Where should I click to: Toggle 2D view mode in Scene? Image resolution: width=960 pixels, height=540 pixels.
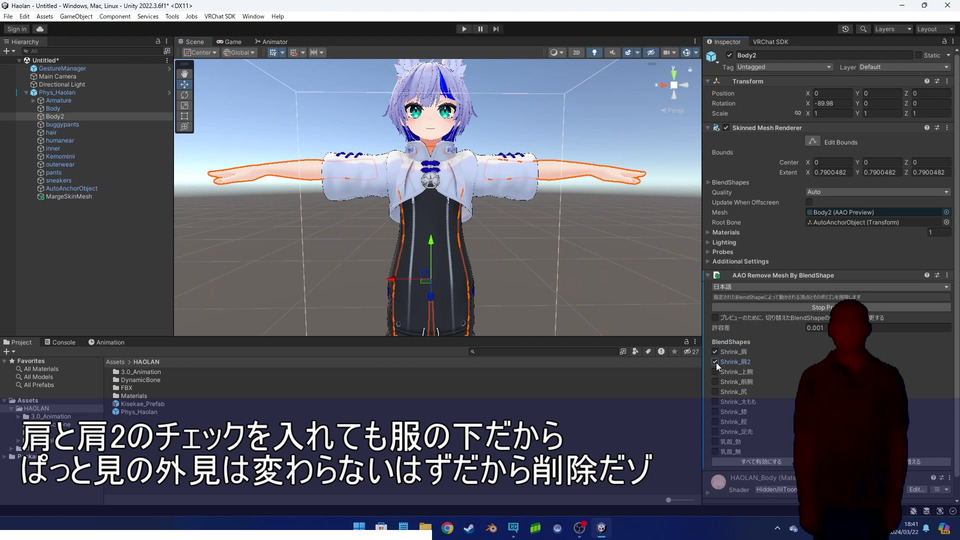[x=576, y=53]
